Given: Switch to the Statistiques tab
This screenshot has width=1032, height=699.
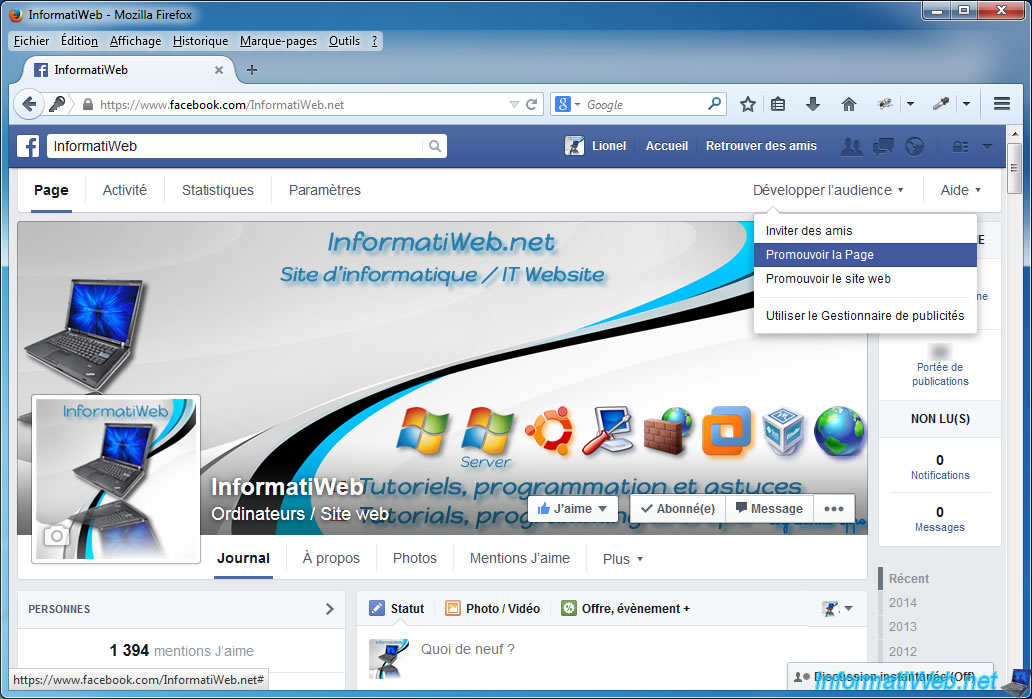Looking at the screenshot, I should click(218, 190).
